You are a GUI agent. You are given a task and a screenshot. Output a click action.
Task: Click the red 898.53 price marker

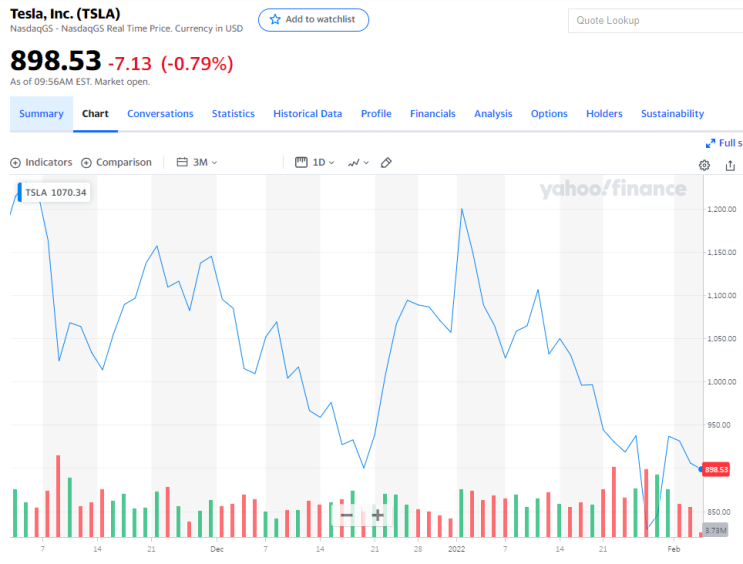coord(716,470)
